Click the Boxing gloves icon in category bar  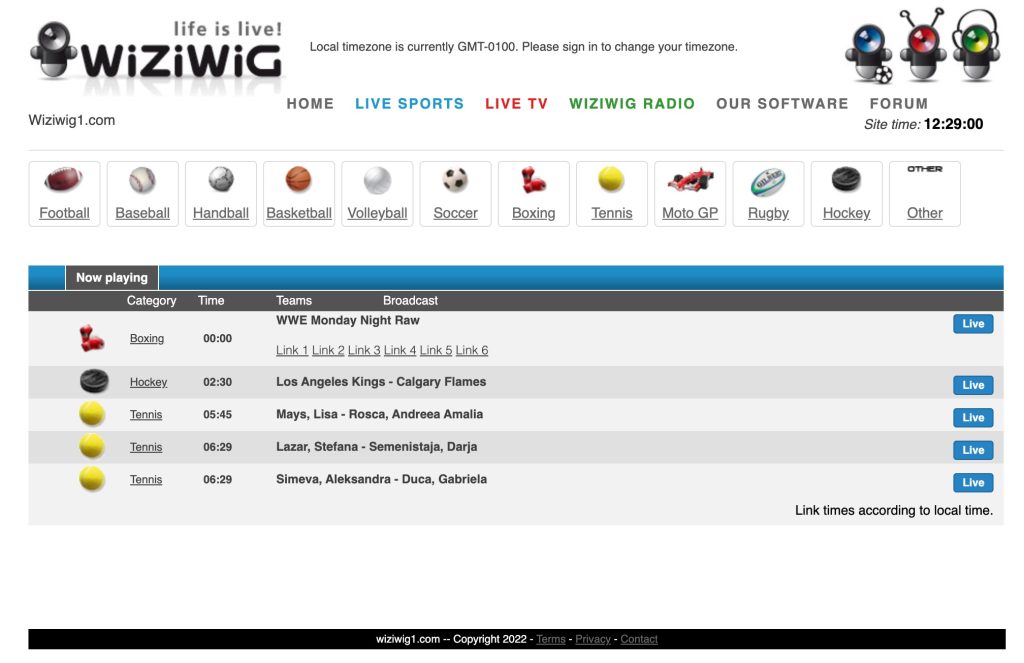(x=533, y=180)
